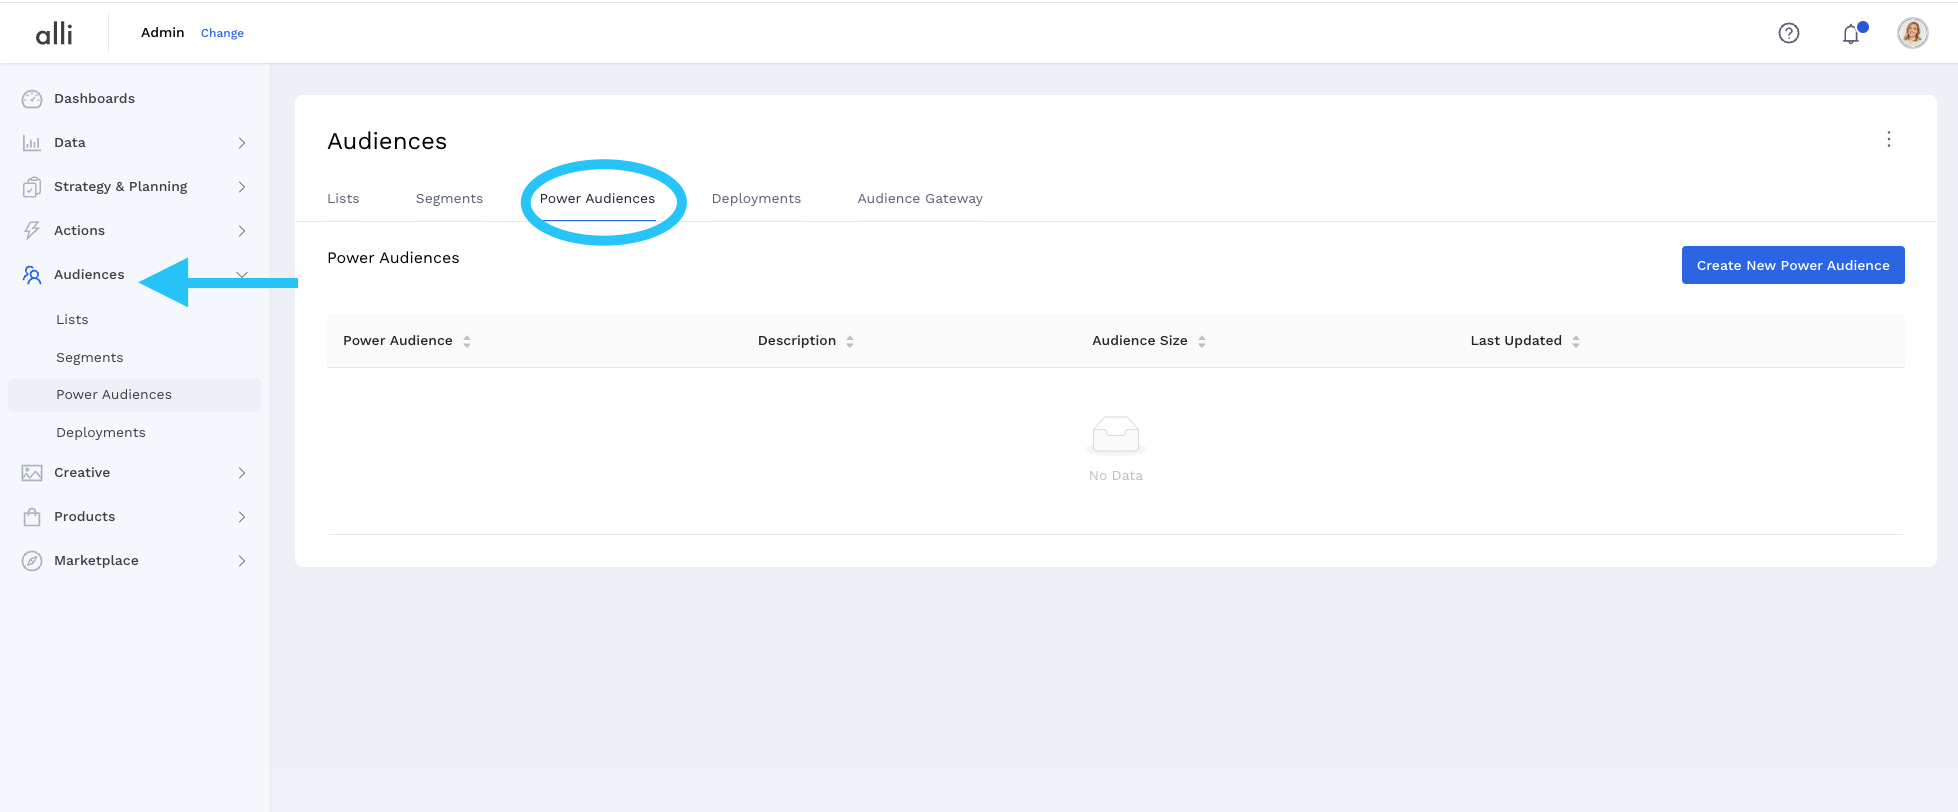The height and width of the screenshot is (812, 1958).
Task: Sort by Description column
Action: click(849, 341)
